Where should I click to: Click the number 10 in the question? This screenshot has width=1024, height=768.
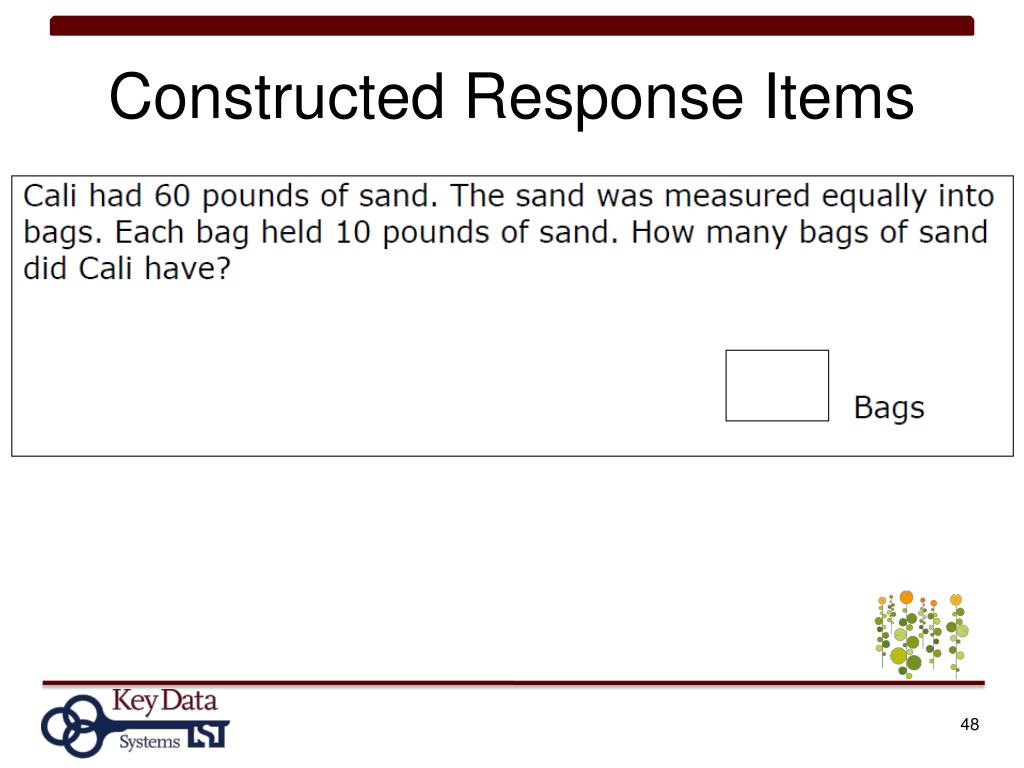click(x=353, y=232)
